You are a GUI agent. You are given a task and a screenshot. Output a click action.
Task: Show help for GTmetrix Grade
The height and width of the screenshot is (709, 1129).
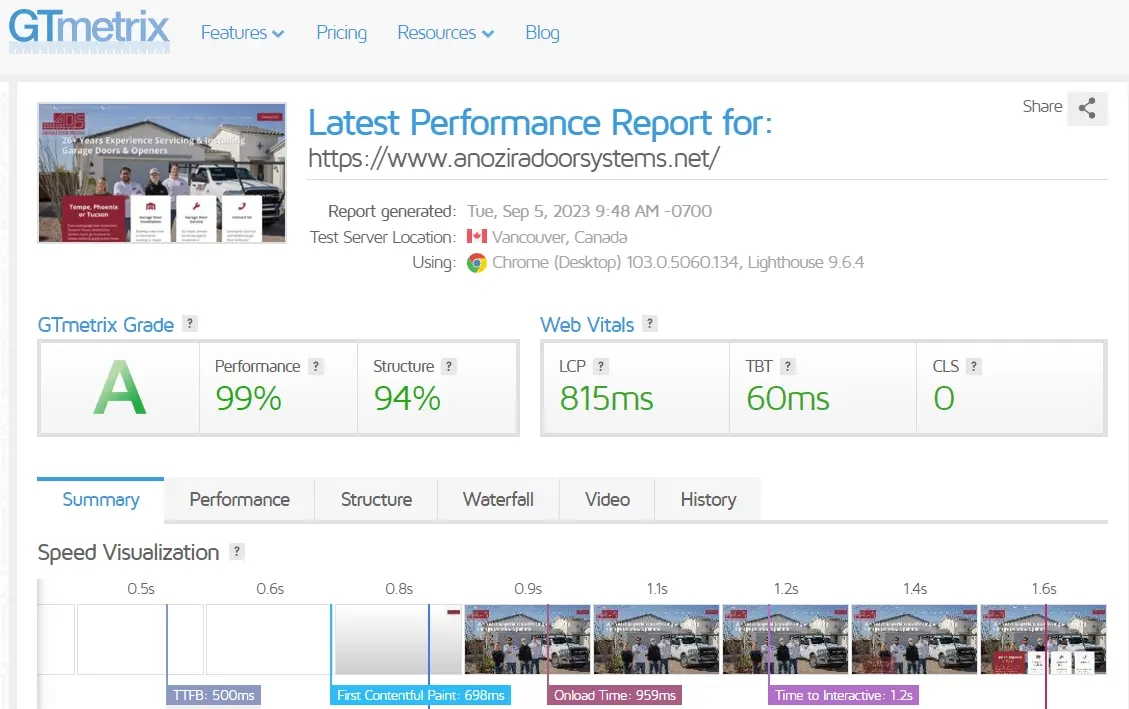click(x=189, y=323)
